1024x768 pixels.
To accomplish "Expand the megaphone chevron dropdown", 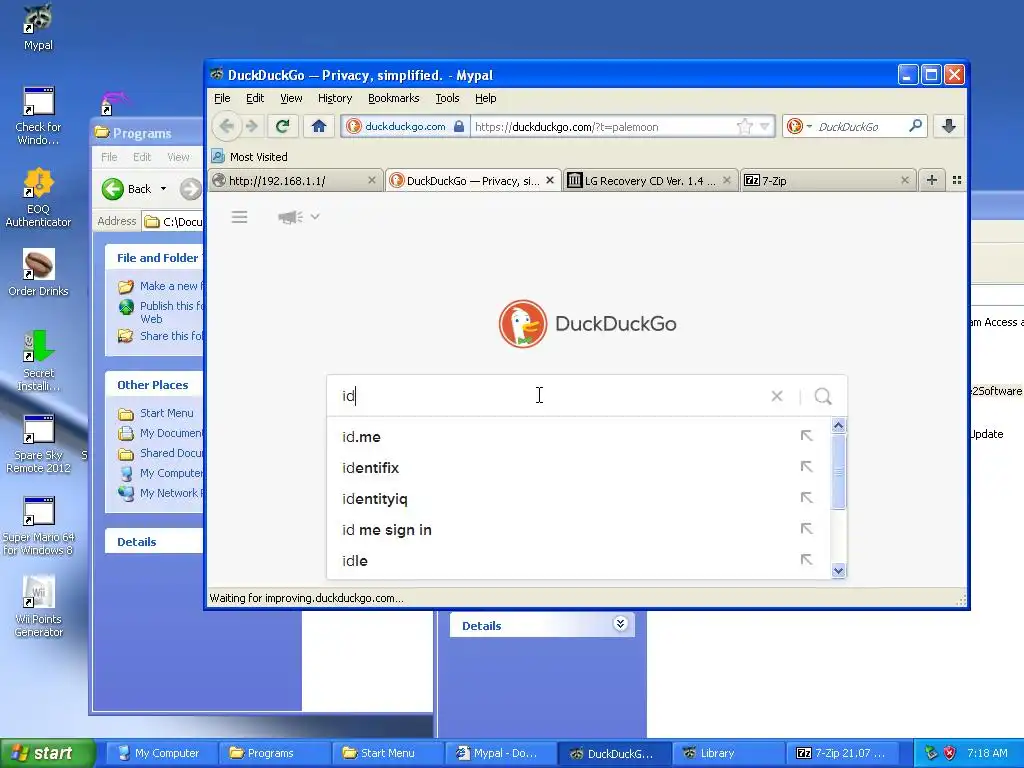I will (315, 217).
